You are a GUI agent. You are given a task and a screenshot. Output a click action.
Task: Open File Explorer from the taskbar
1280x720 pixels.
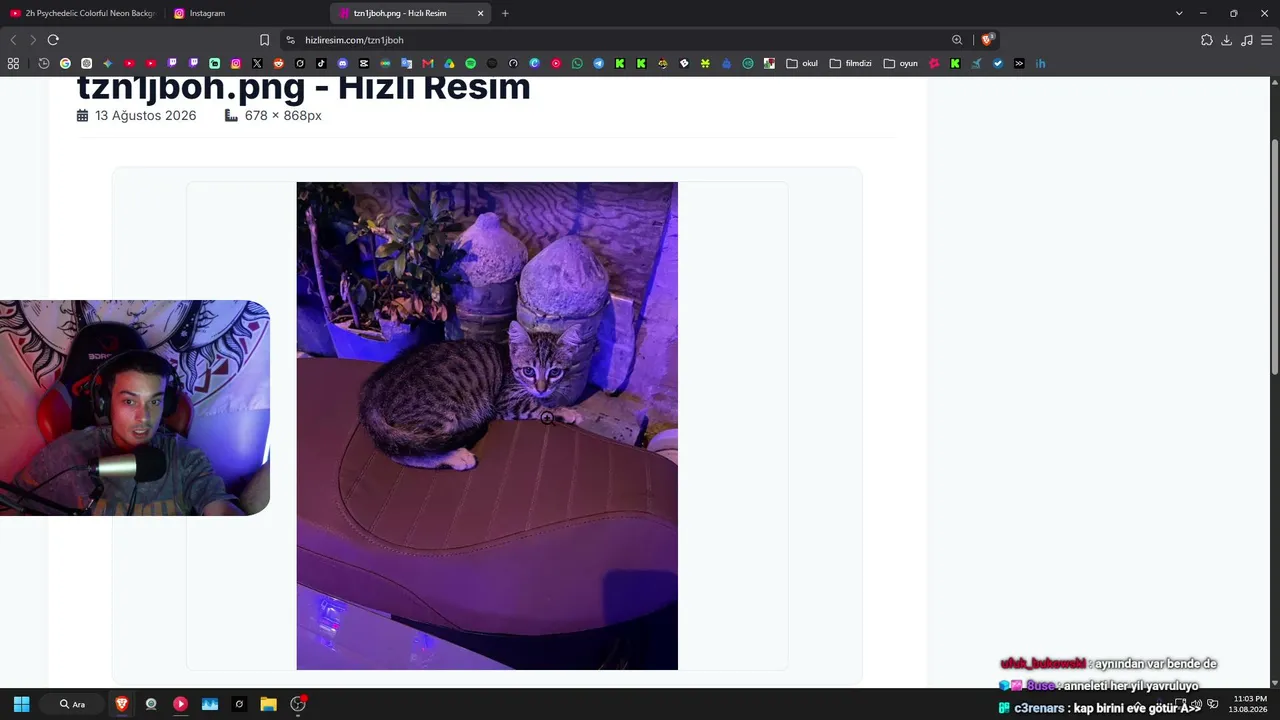pos(268,704)
